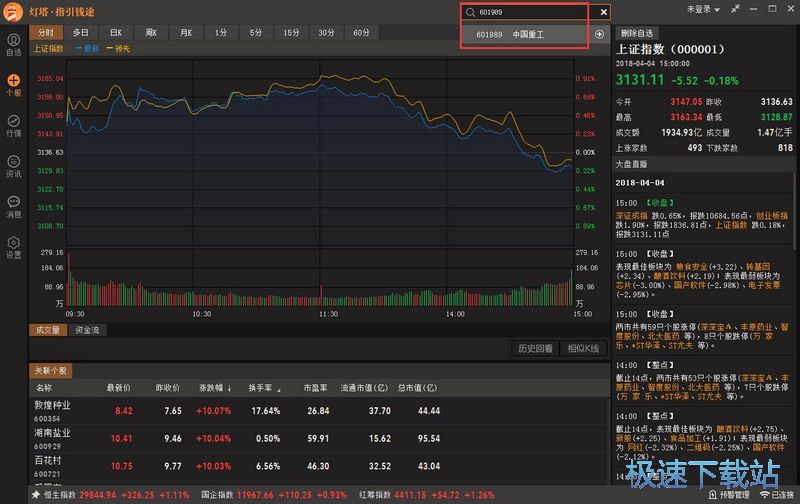
Task: Click the 删除自选 button
Action: (637, 33)
